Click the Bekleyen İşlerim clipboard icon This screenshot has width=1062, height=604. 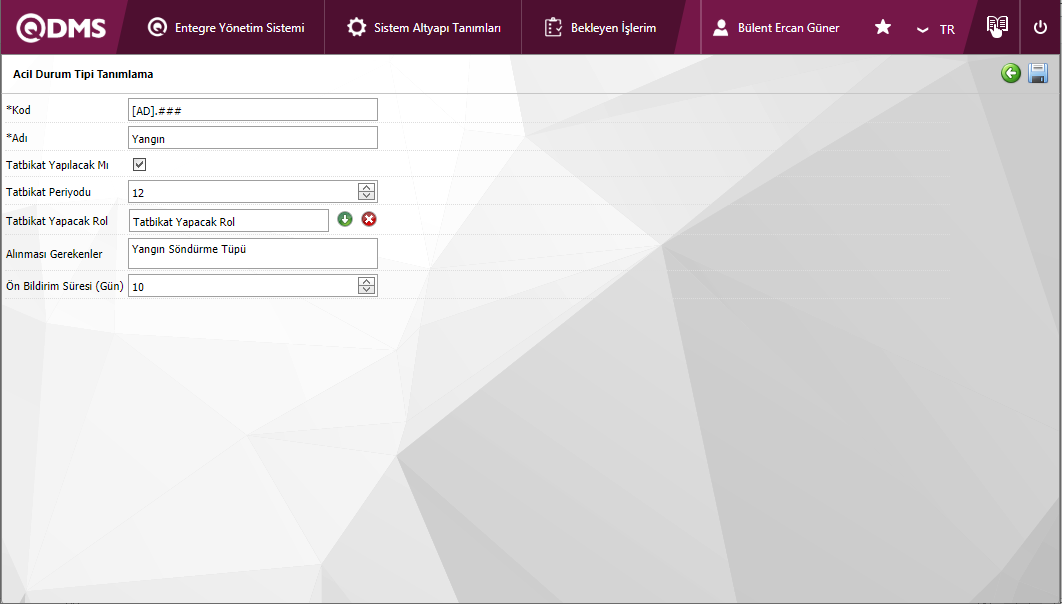point(553,27)
